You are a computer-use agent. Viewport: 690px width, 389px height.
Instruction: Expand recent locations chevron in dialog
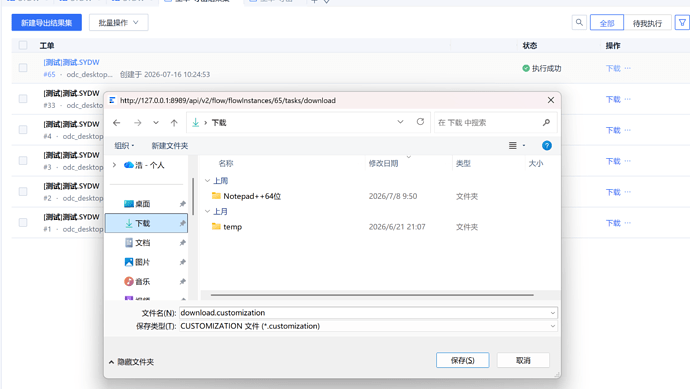pos(156,123)
